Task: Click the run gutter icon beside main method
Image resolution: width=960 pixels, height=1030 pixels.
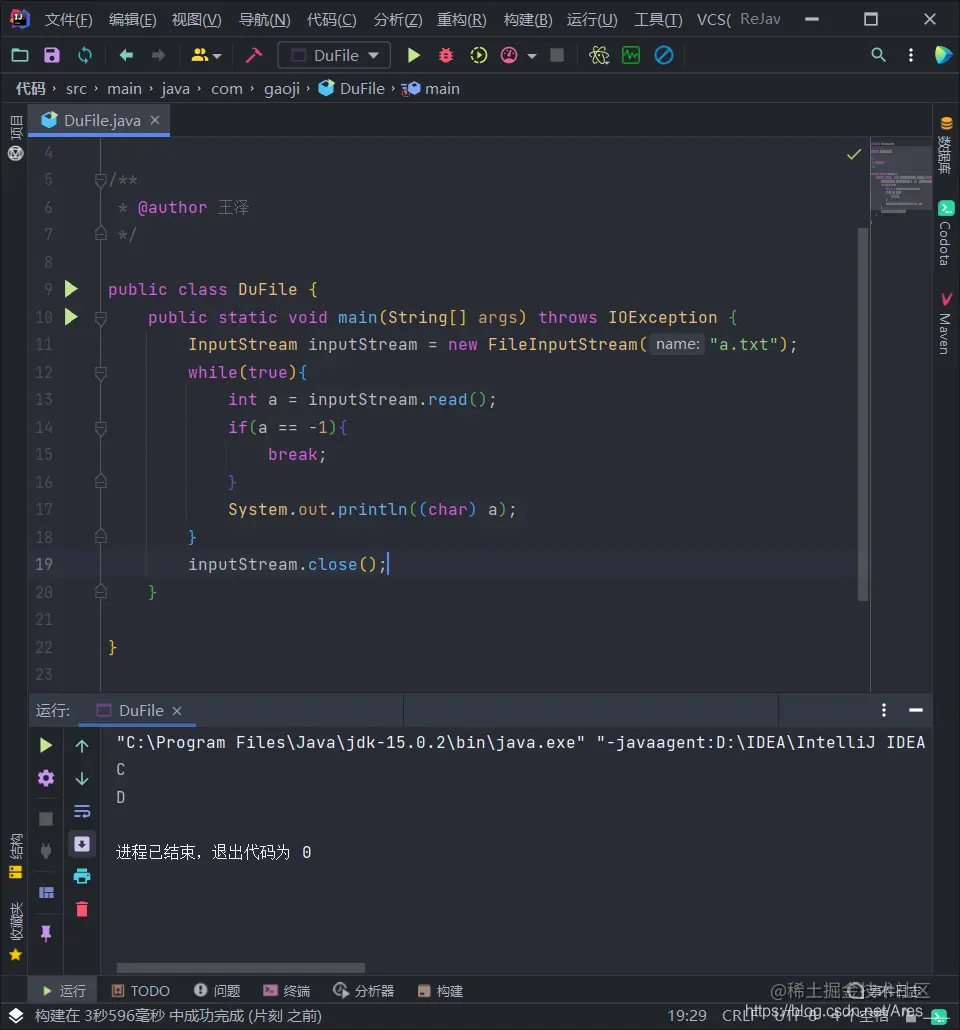Action: point(71,317)
